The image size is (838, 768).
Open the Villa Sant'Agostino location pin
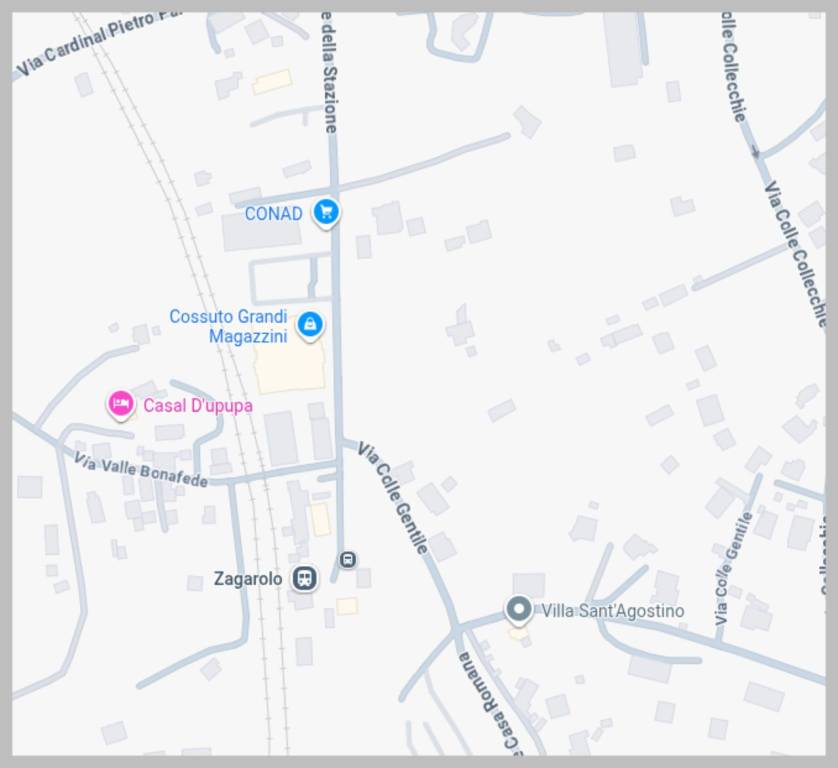point(518,610)
